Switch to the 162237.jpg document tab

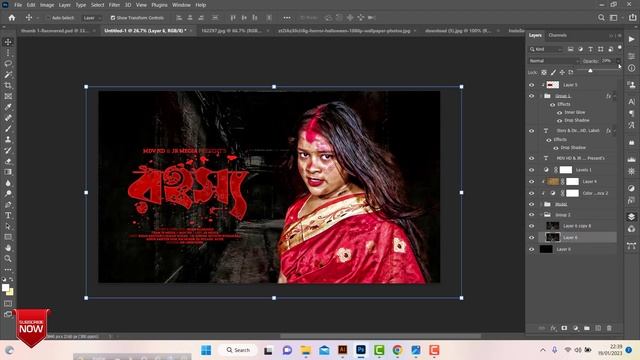[232, 31]
